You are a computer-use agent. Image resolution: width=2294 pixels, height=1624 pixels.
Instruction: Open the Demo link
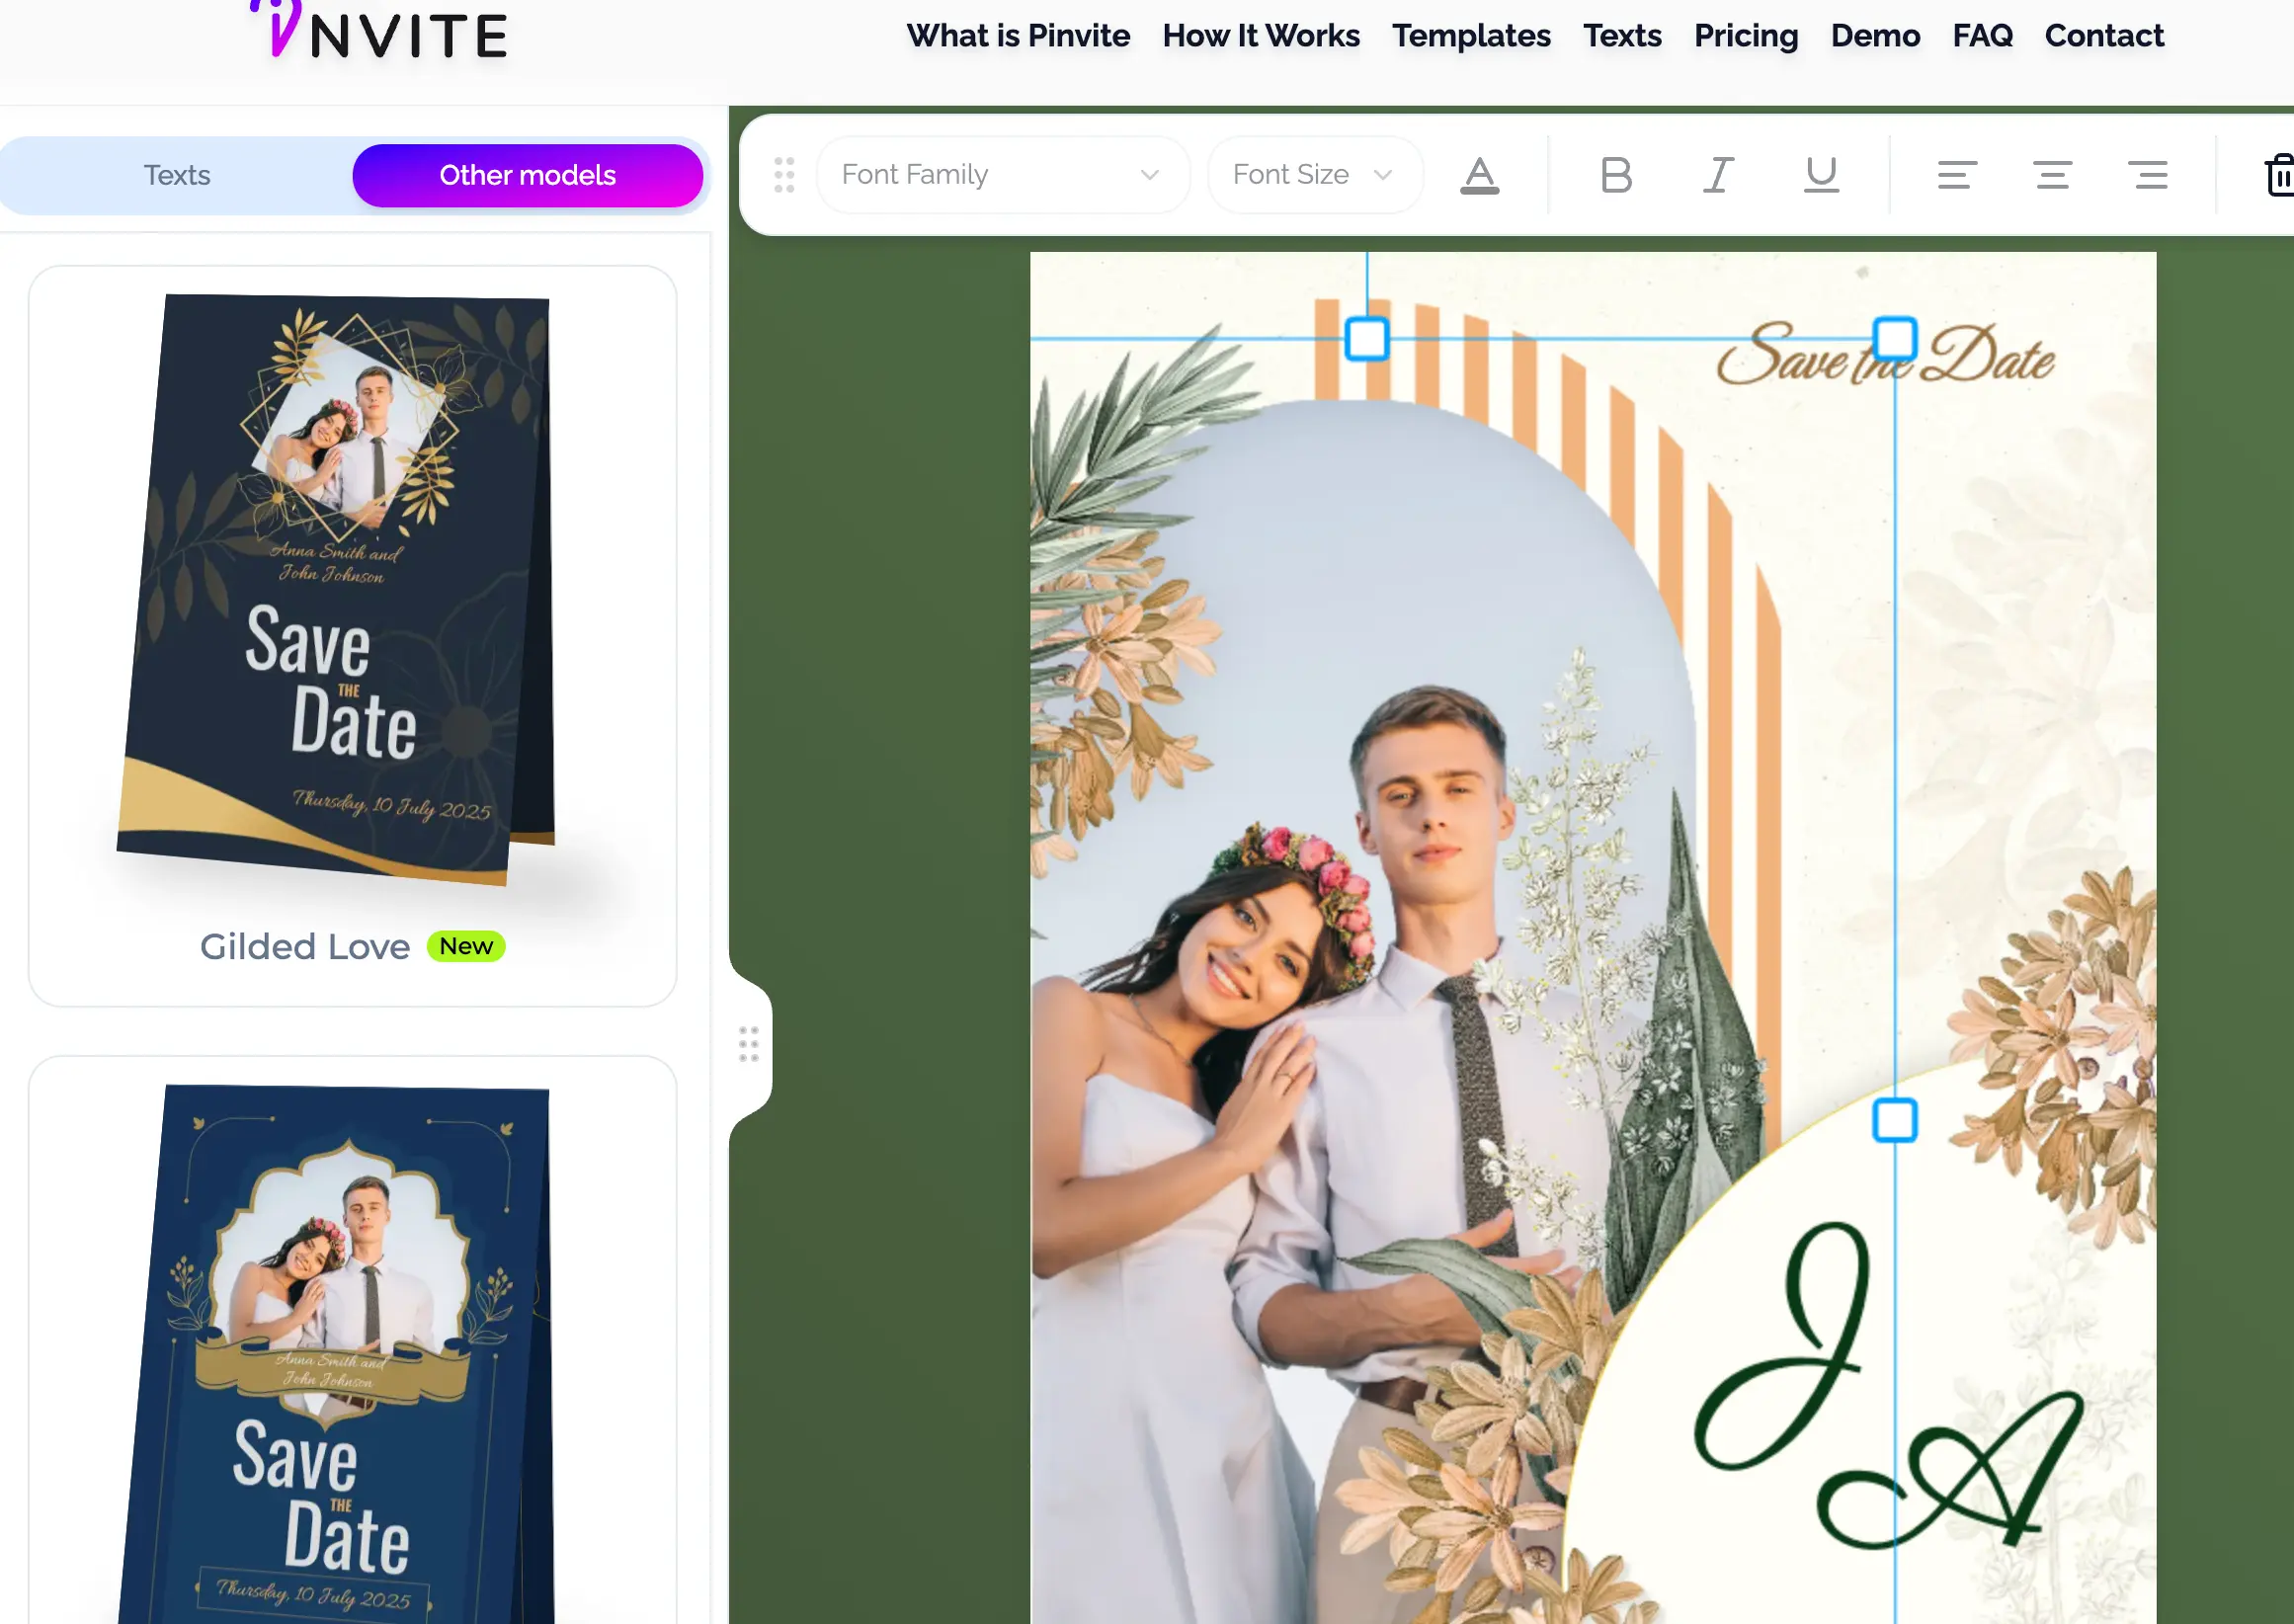(1874, 36)
